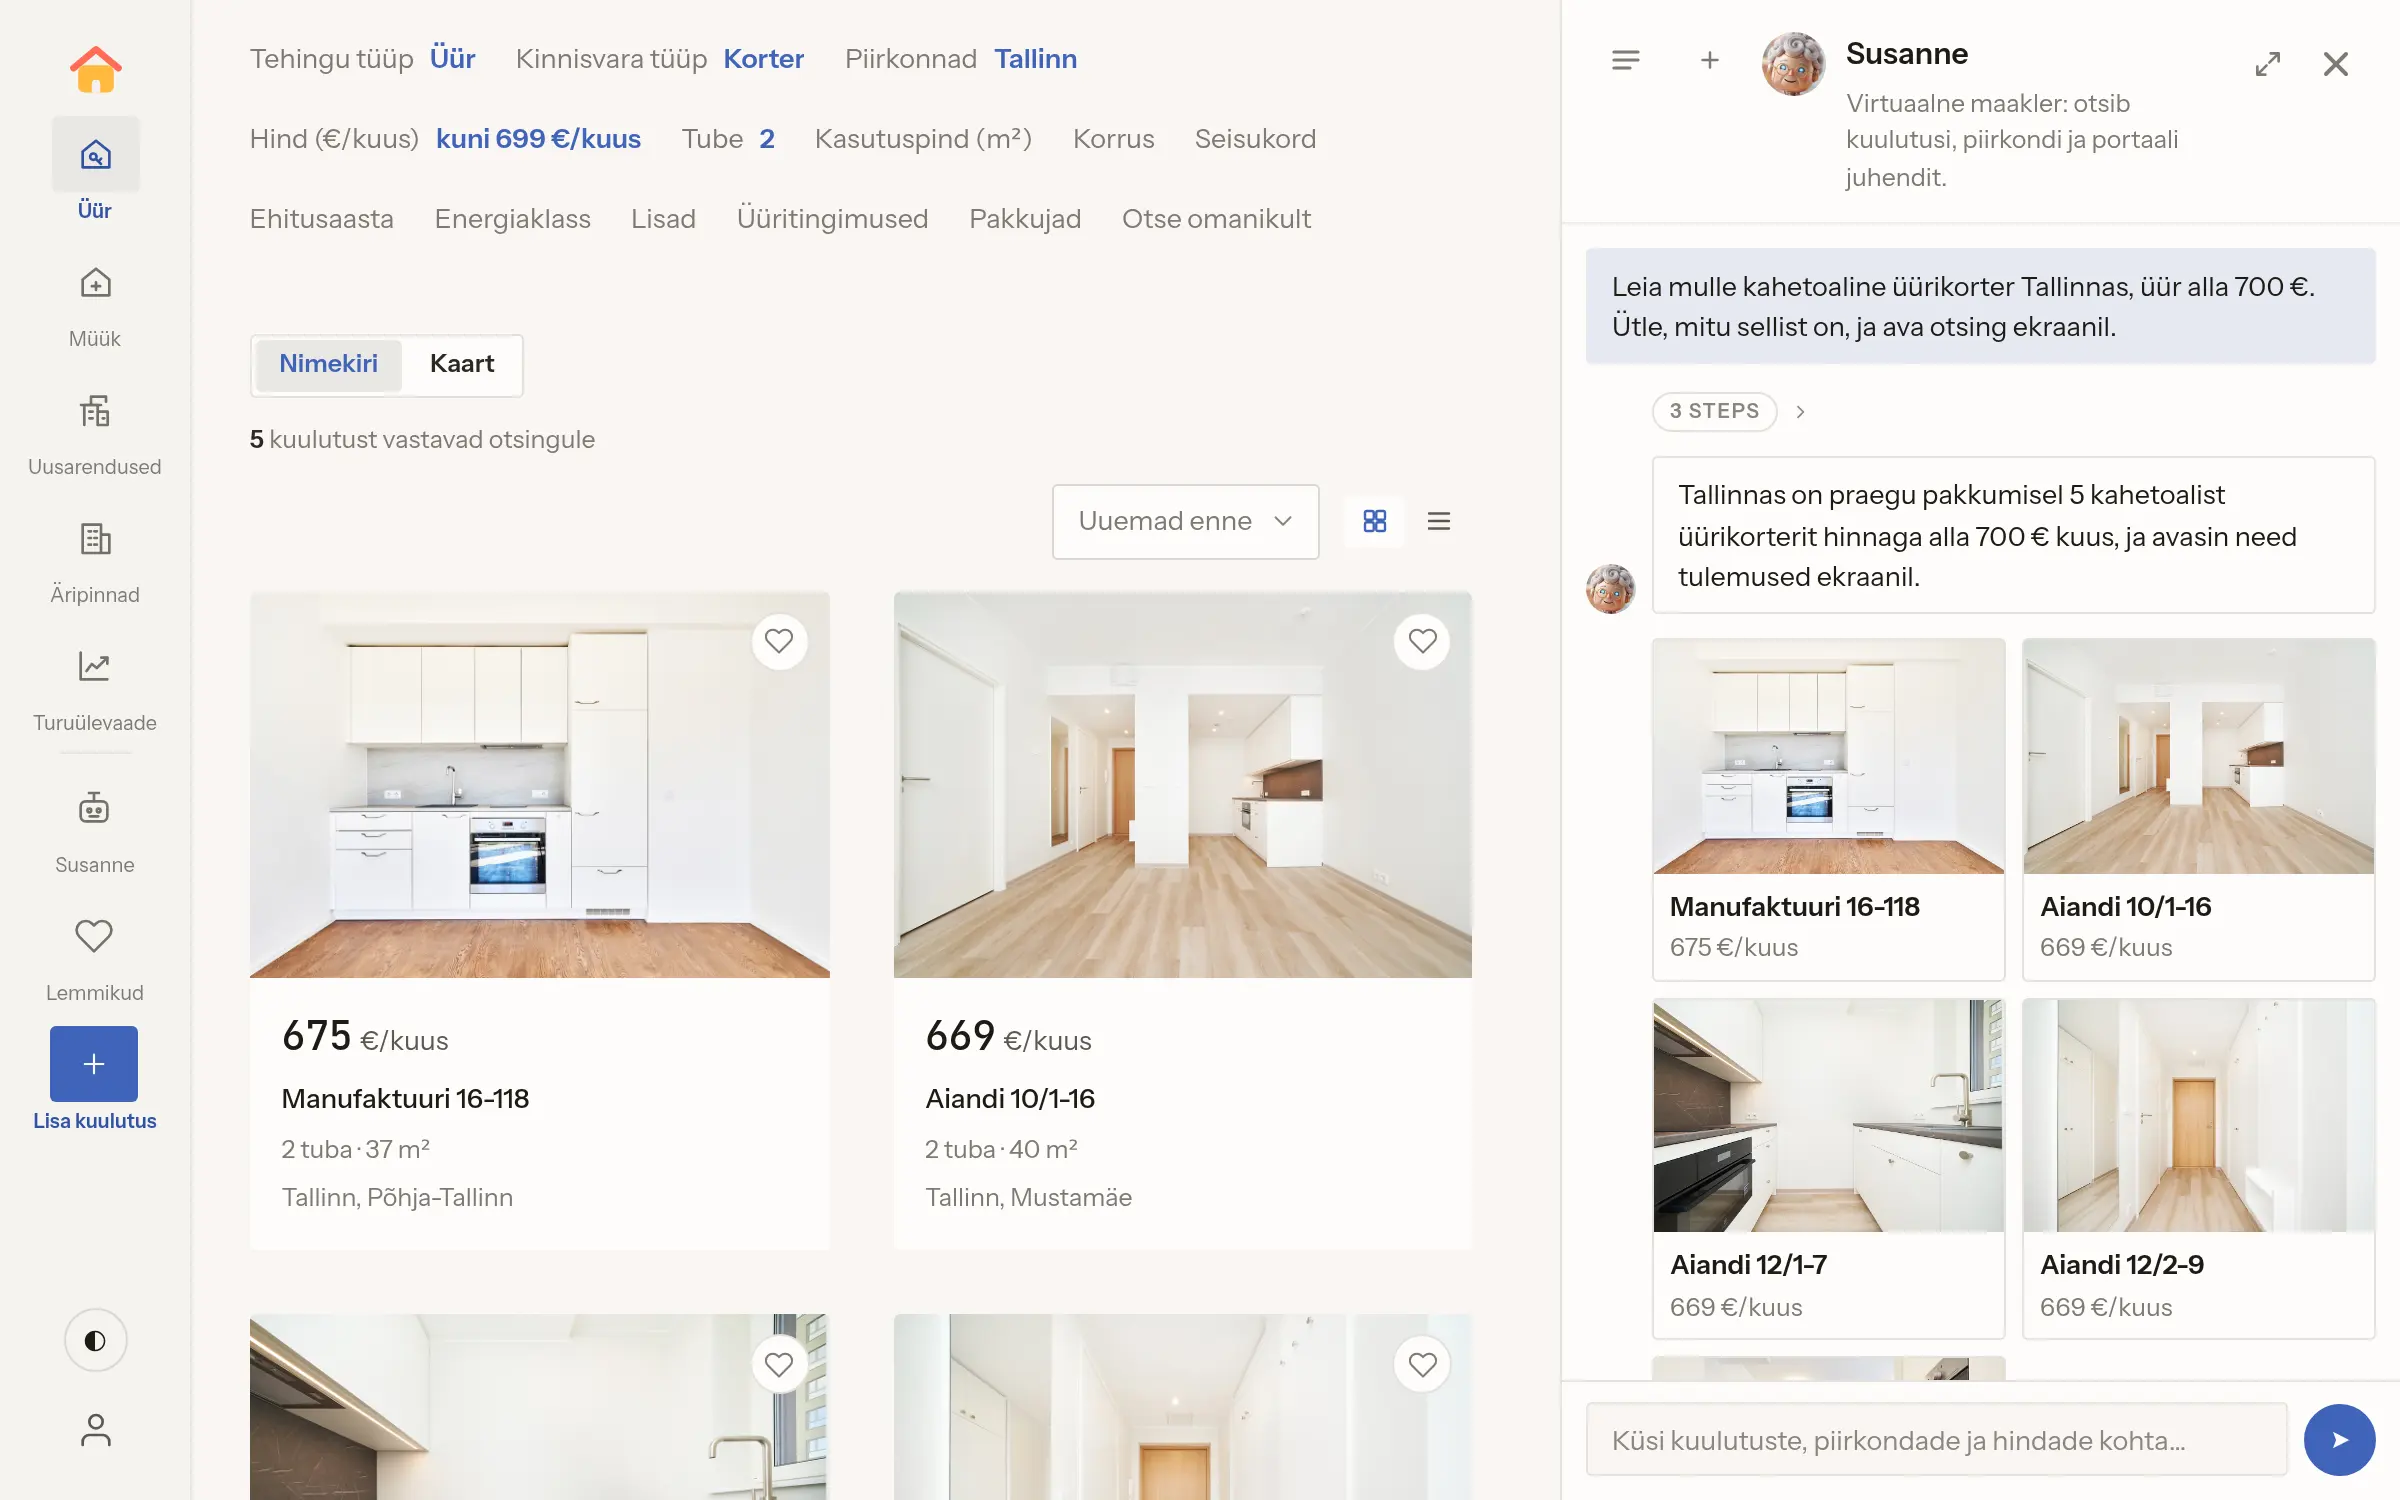Send chat message with arrow button
2400x1500 pixels.
point(2340,1440)
